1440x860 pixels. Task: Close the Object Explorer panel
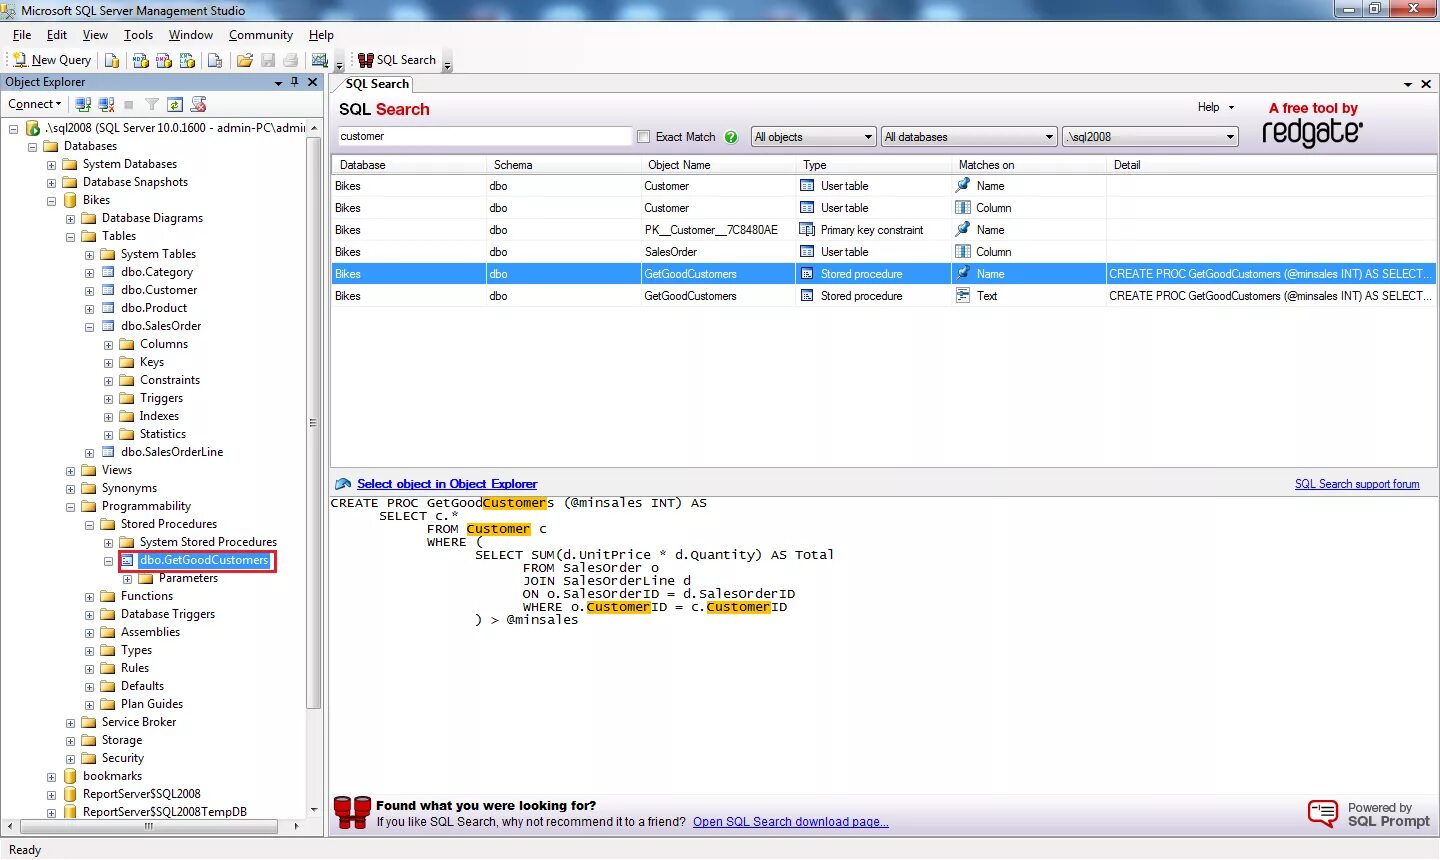pos(312,82)
